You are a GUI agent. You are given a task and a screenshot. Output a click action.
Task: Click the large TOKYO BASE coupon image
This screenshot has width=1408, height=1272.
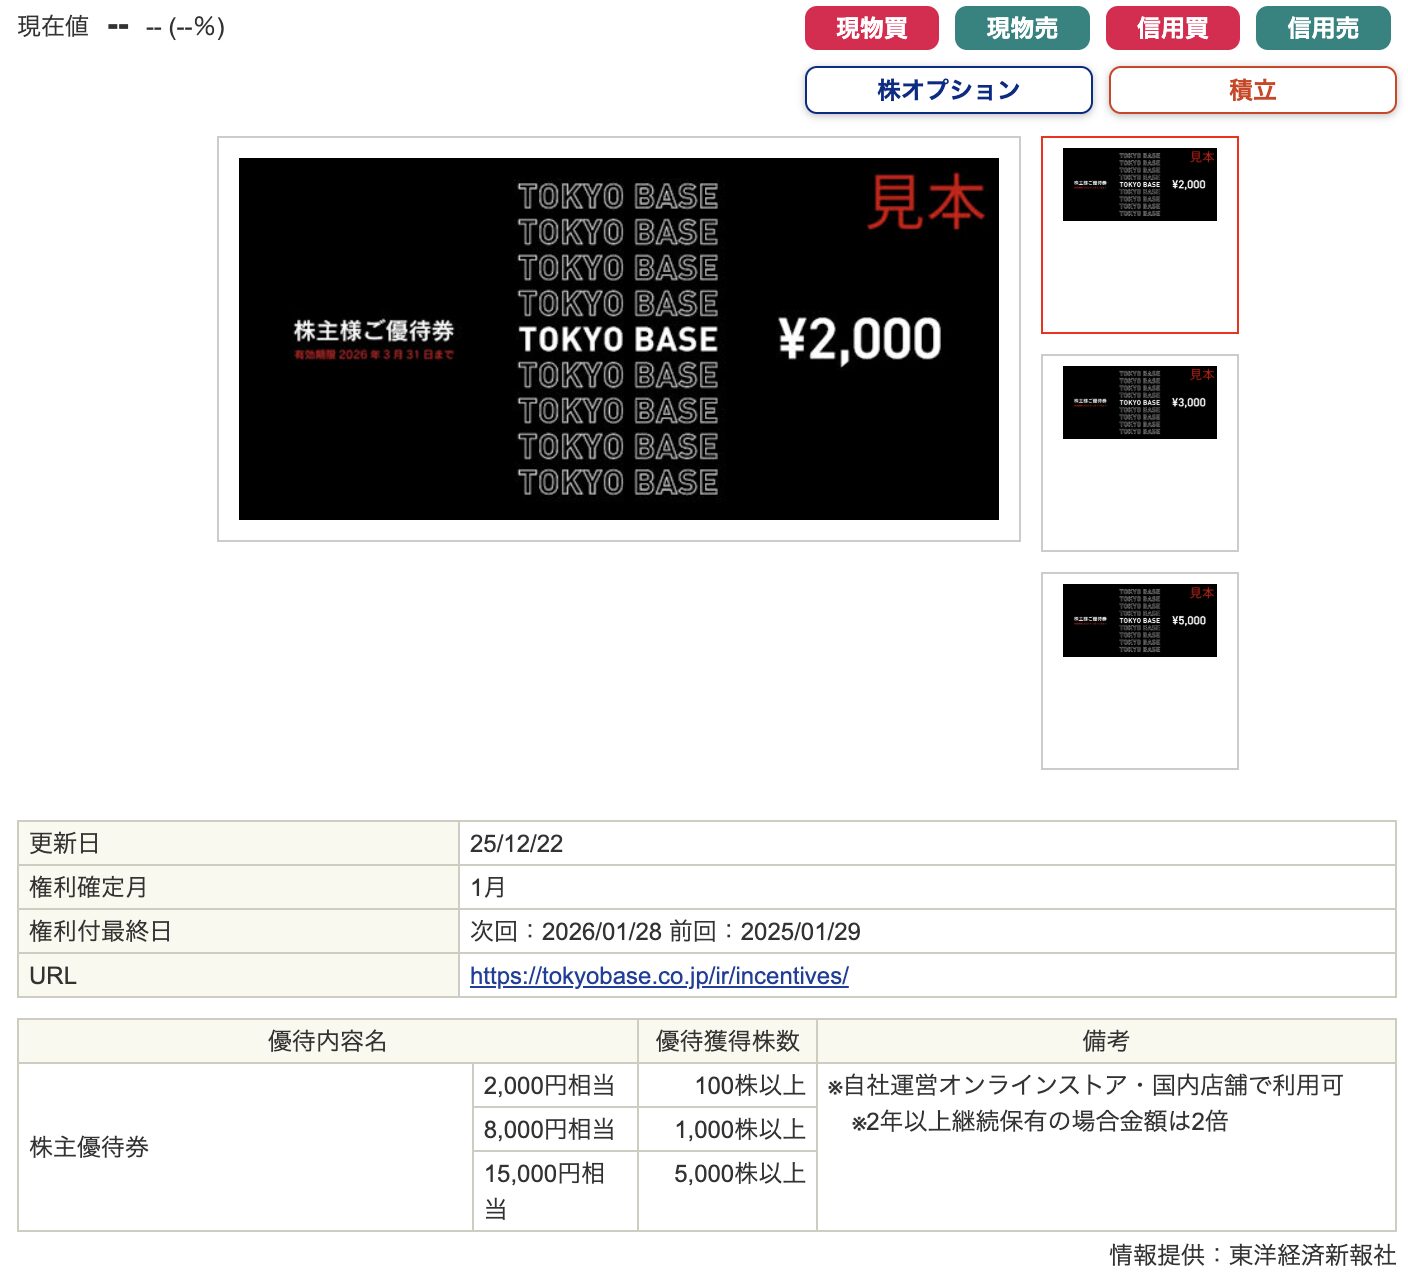(x=618, y=339)
